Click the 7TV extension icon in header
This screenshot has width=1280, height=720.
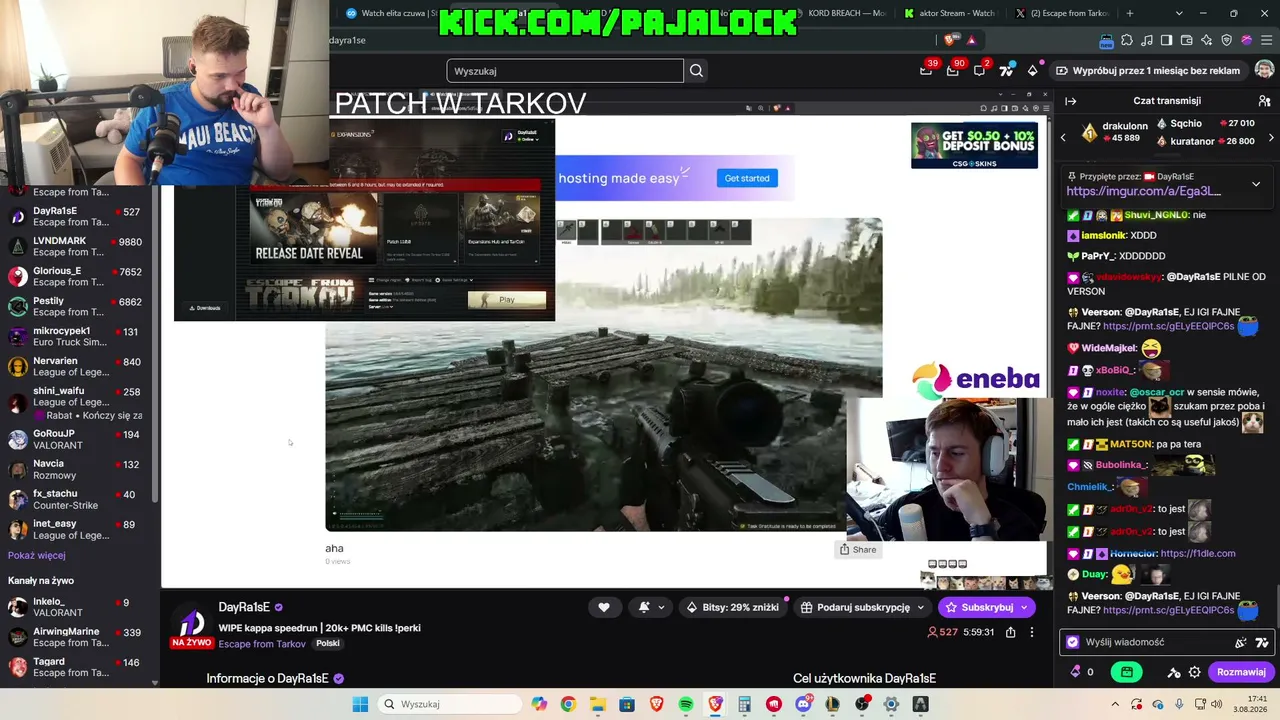pos(1006,70)
